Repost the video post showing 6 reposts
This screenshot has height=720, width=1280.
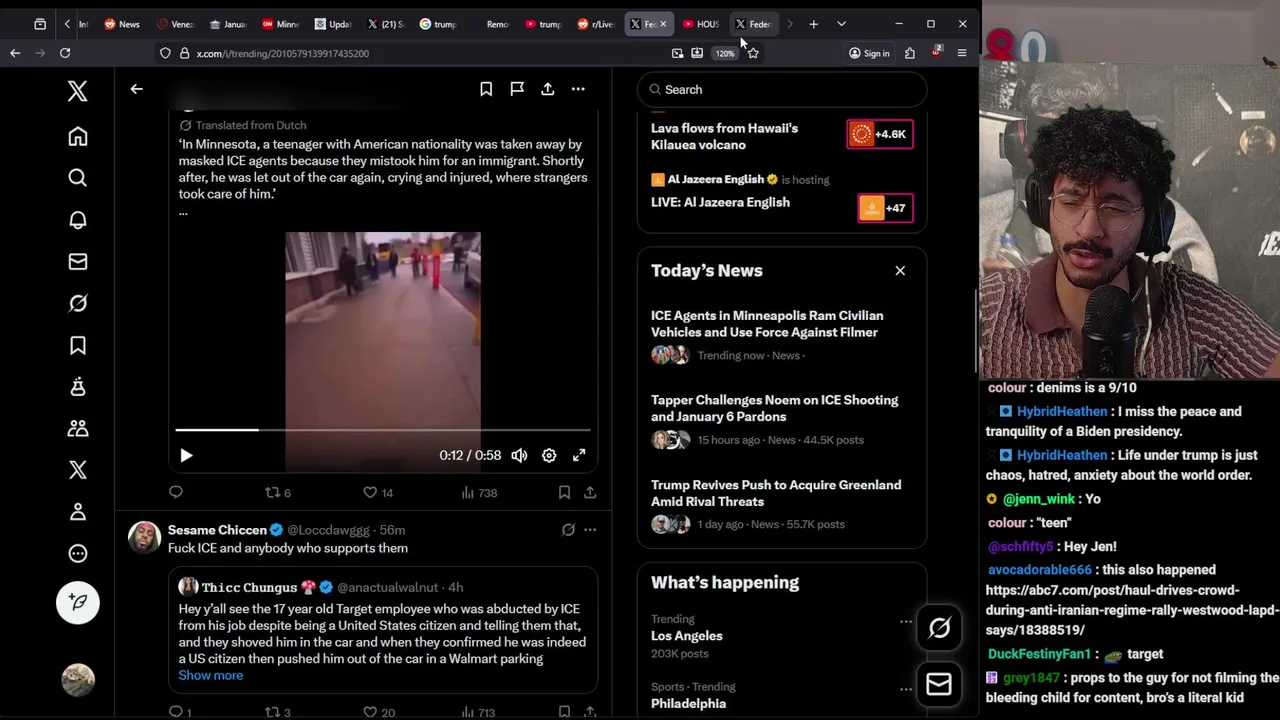[277, 492]
